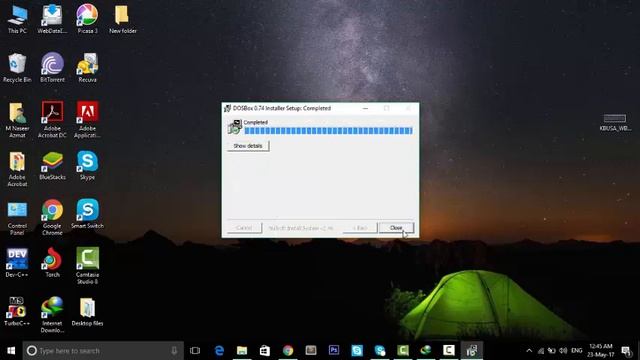The image size is (640, 360).
Task: Select the KBUSA_WB desktop item
Action: 615,122
